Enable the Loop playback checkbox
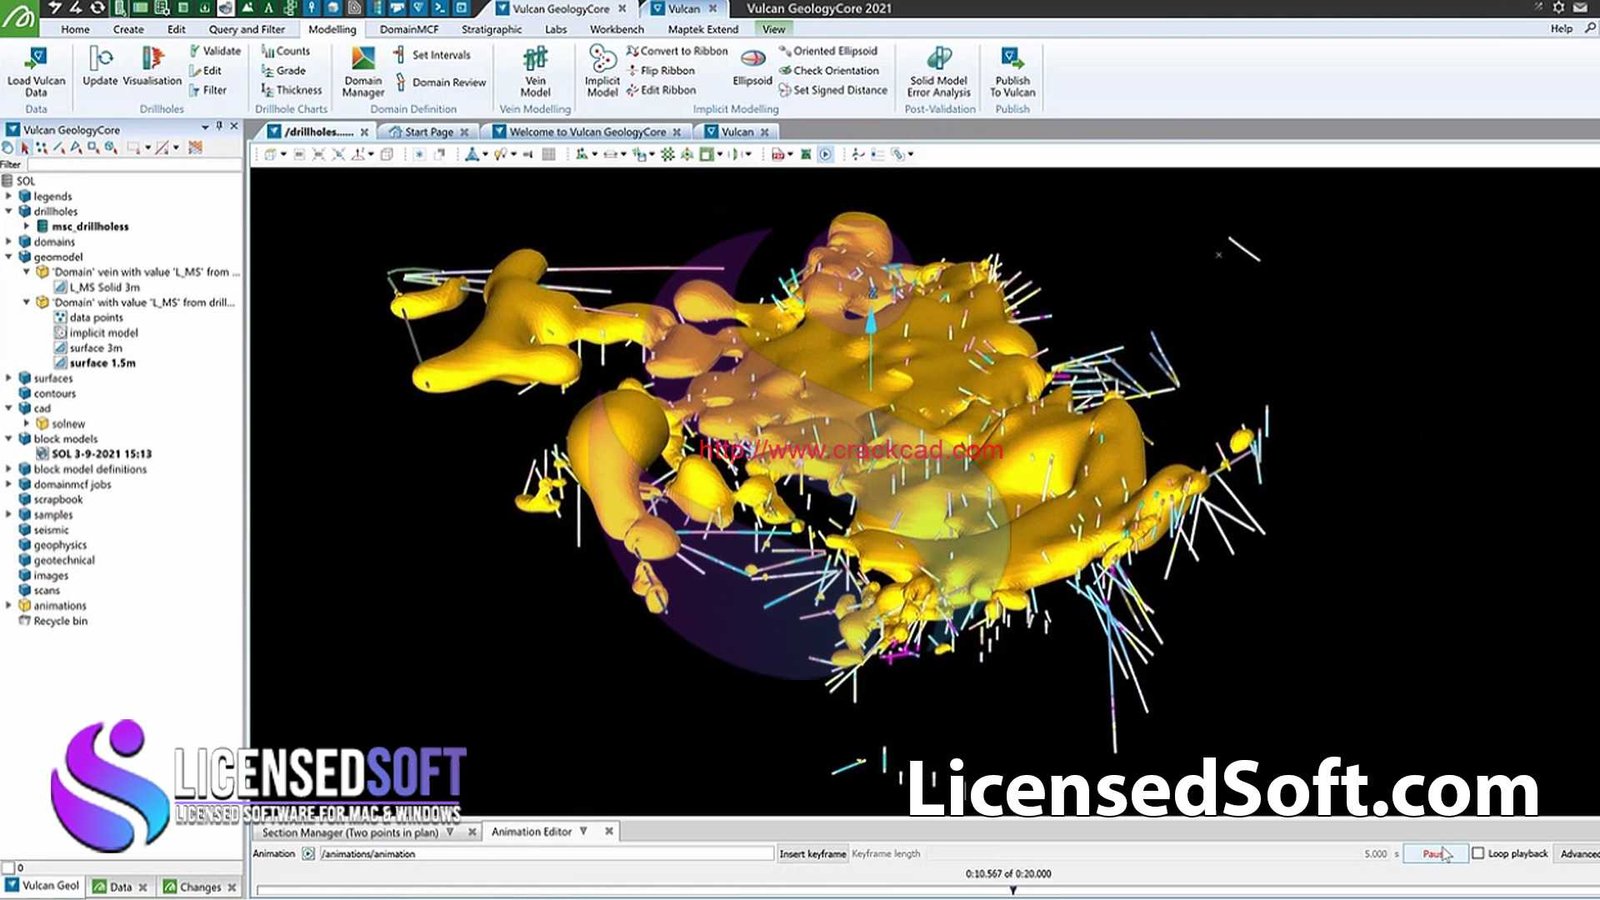 pos(1478,853)
